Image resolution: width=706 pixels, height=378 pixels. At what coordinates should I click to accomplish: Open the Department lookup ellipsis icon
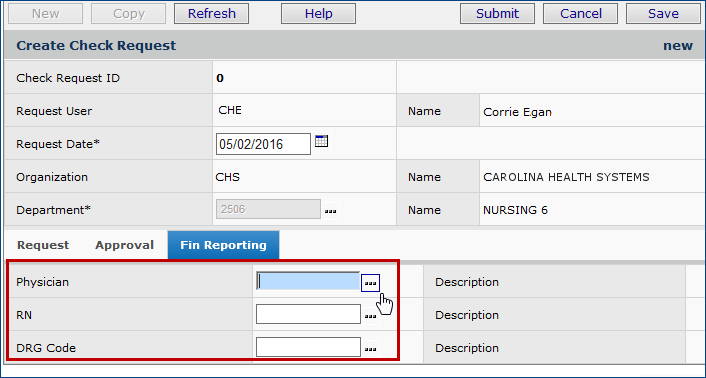pos(330,211)
